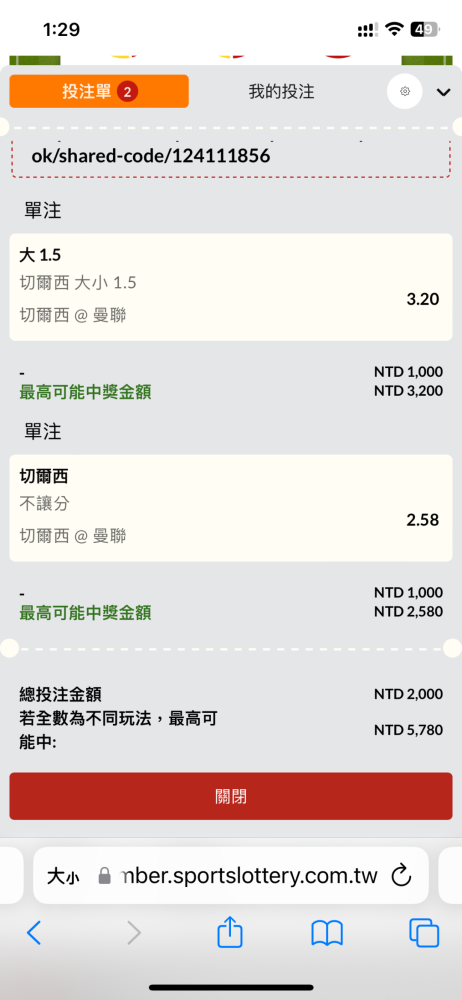Switch to 投注單 tab
The height and width of the screenshot is (1000, 462).
[x=99, y=92]
